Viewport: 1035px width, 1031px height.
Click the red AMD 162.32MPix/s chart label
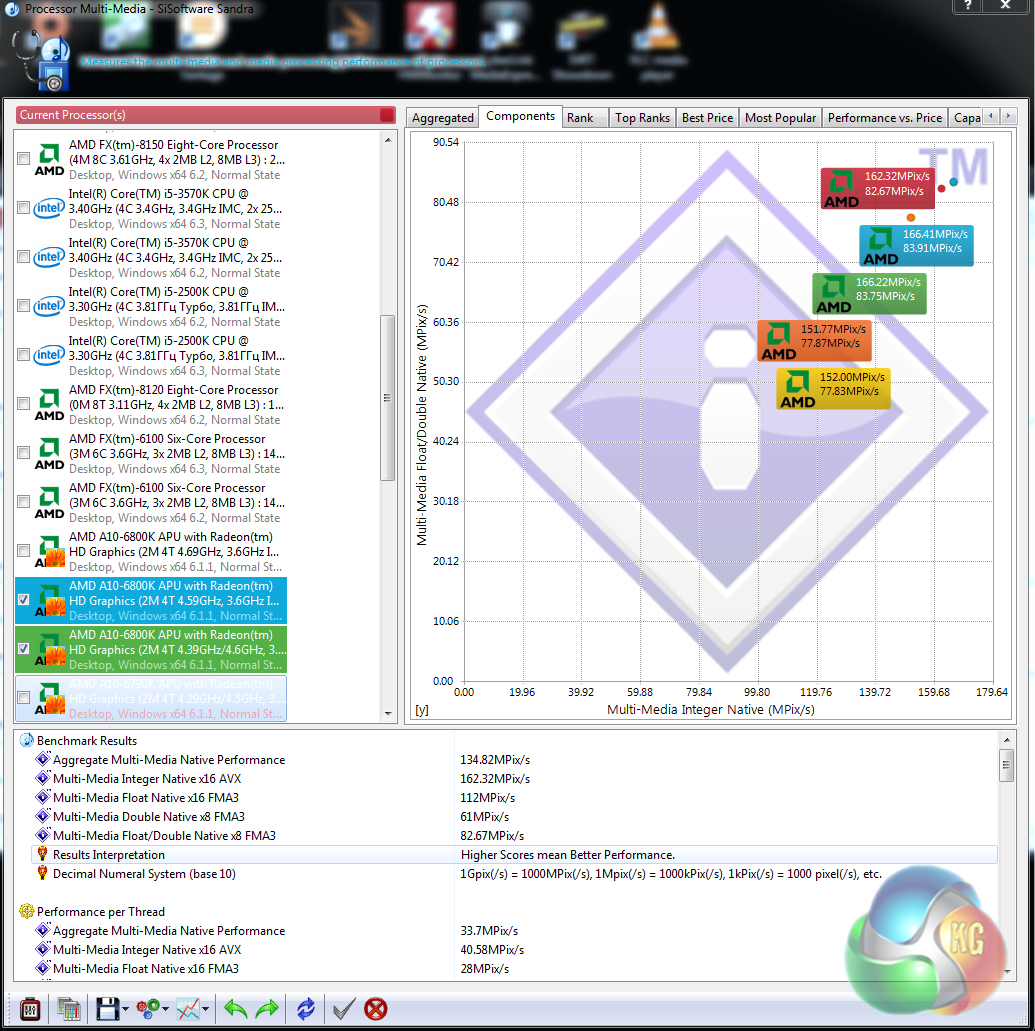point(878,188)
